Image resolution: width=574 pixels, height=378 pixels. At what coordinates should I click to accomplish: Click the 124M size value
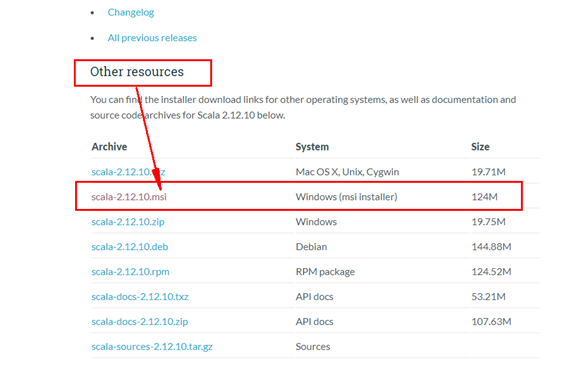click(484, 197)
